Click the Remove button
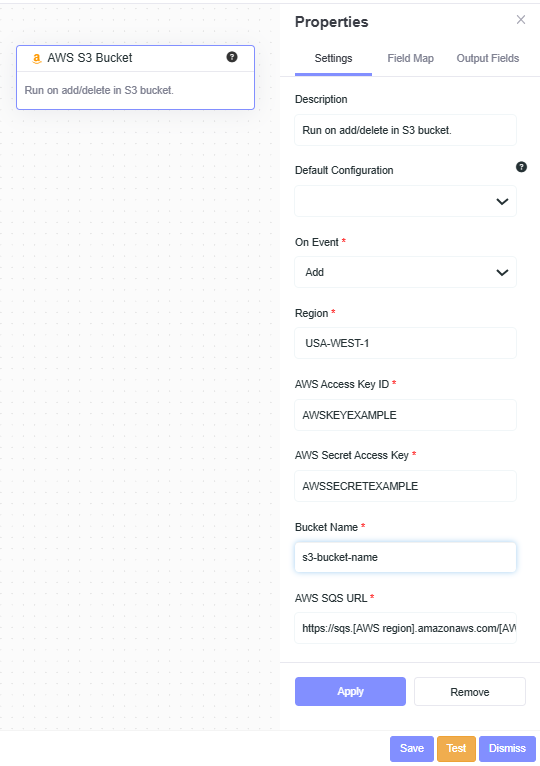The image size is (540, 766). (470, 692)
